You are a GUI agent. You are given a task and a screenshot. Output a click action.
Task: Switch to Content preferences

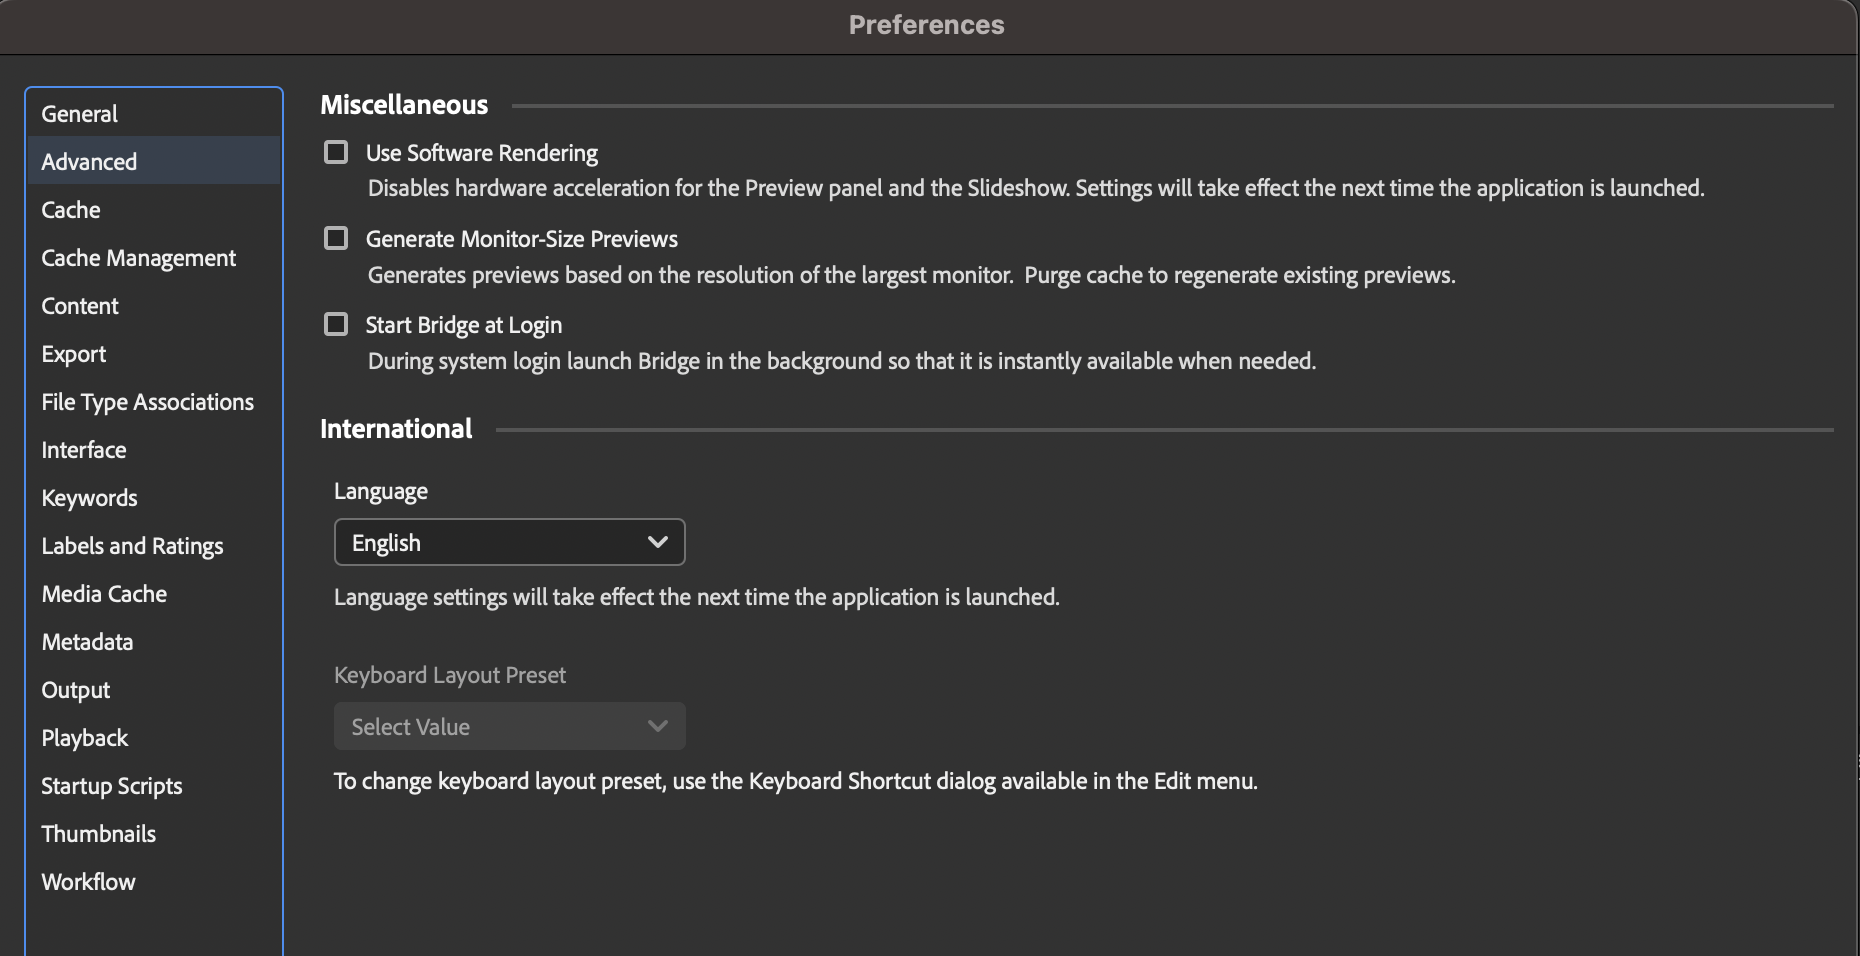(80, 306)
